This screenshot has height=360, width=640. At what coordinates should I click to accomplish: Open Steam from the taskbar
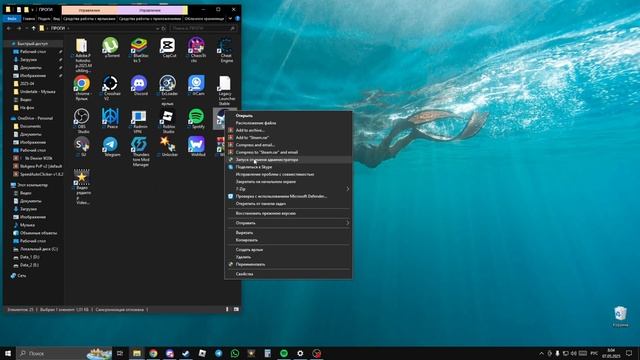186,353
